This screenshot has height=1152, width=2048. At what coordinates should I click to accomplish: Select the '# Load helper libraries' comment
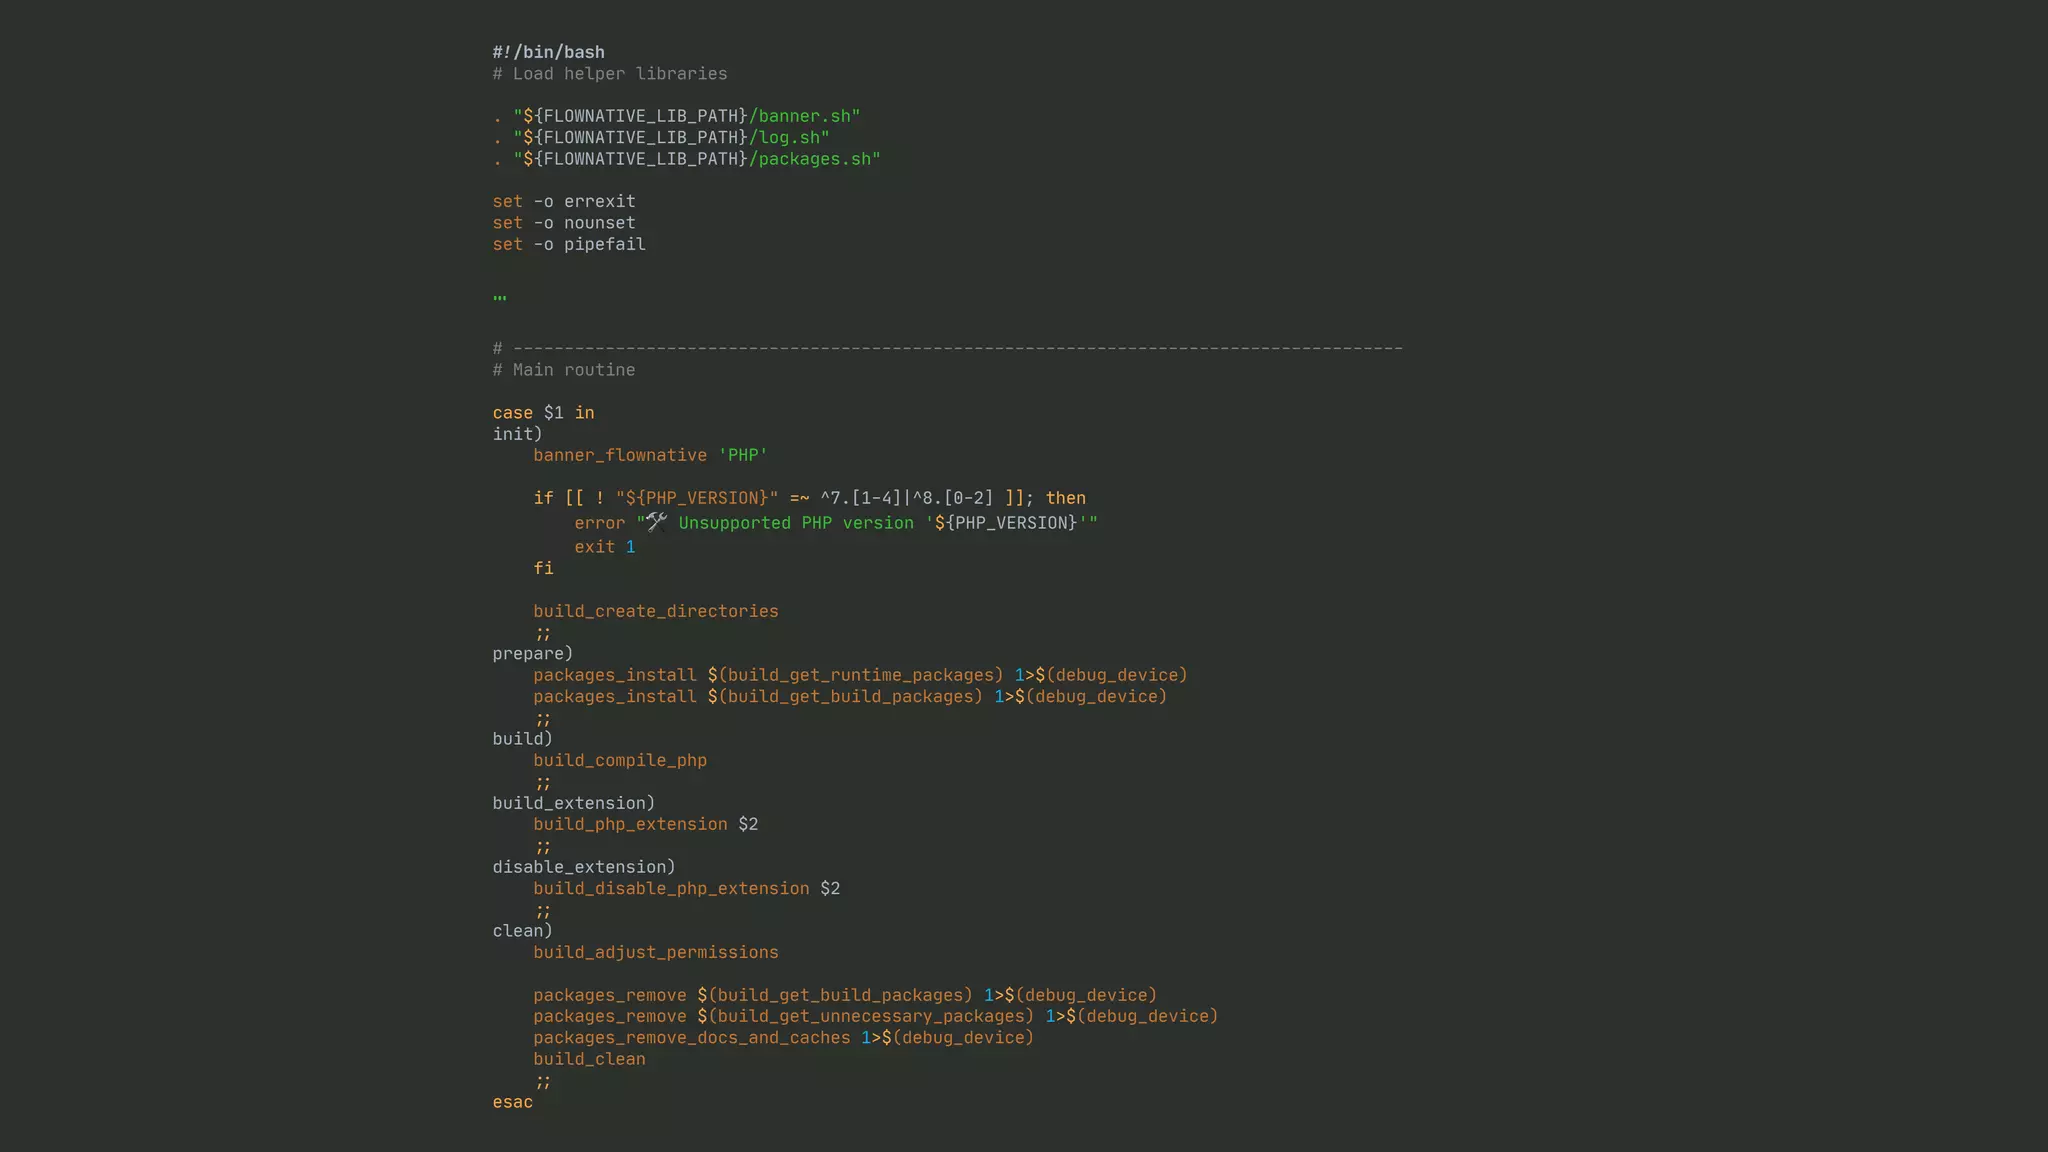(x=610, y=74)
